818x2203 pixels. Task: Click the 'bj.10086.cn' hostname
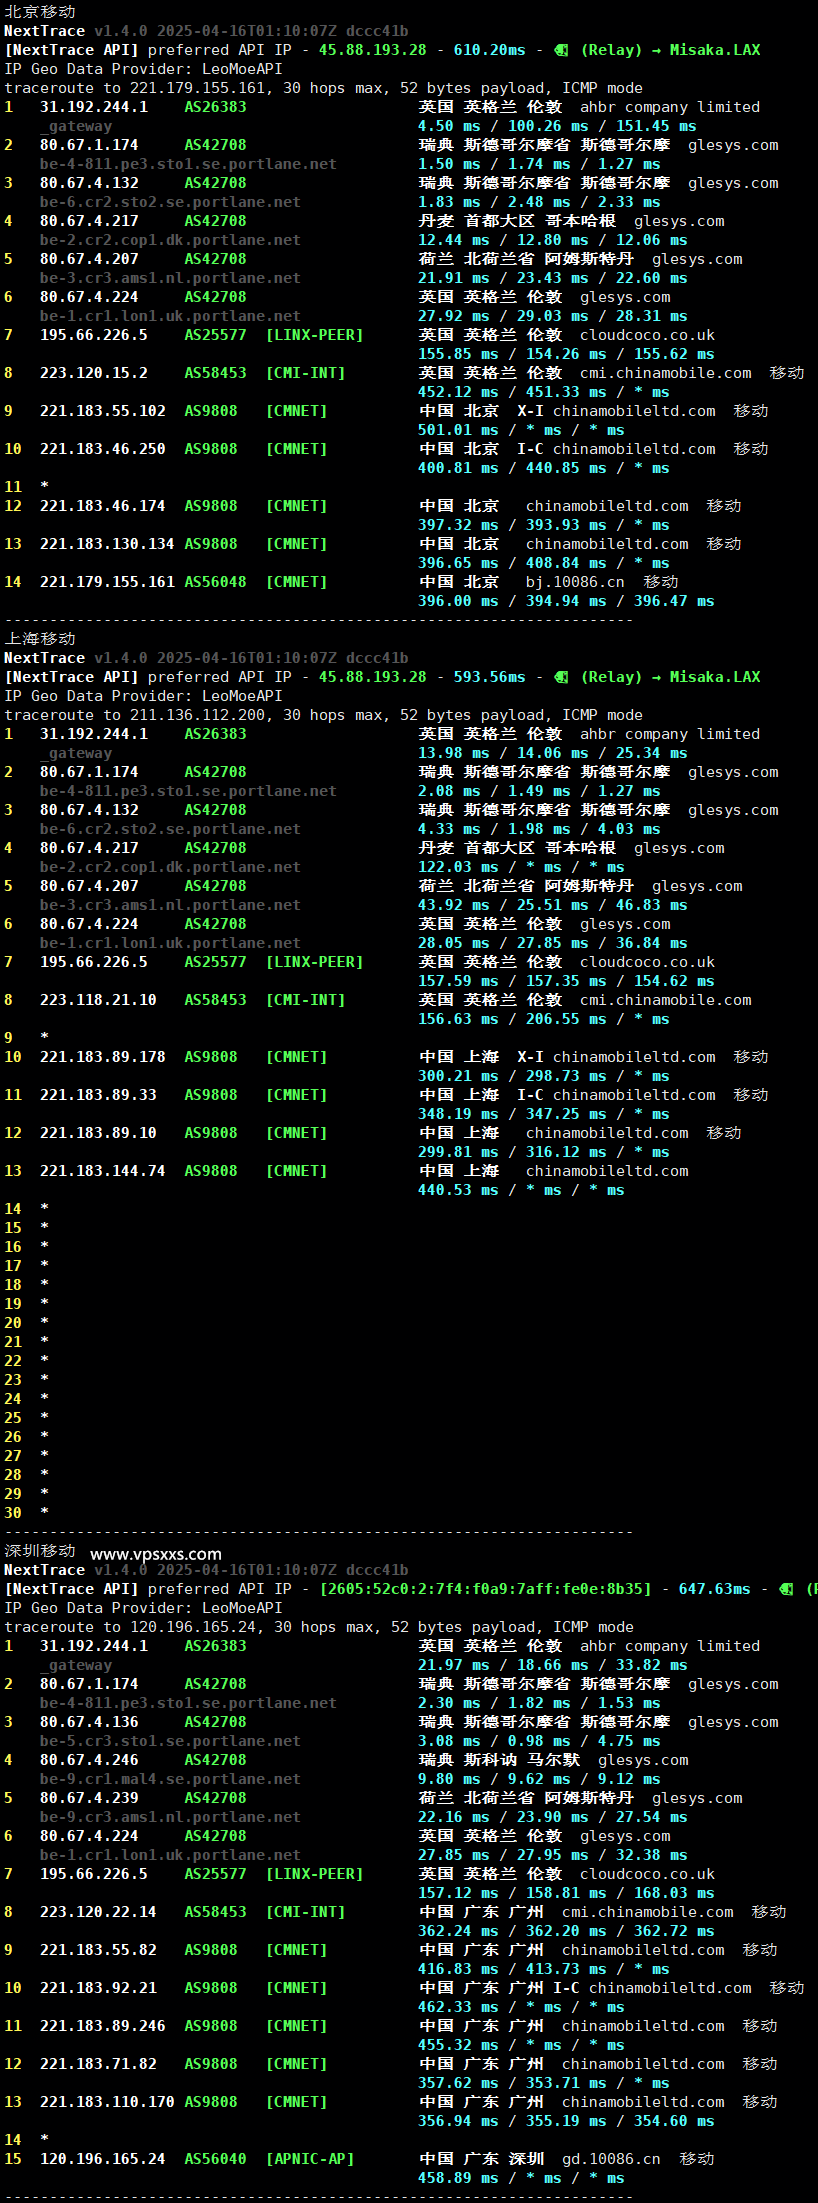[575, 582]
